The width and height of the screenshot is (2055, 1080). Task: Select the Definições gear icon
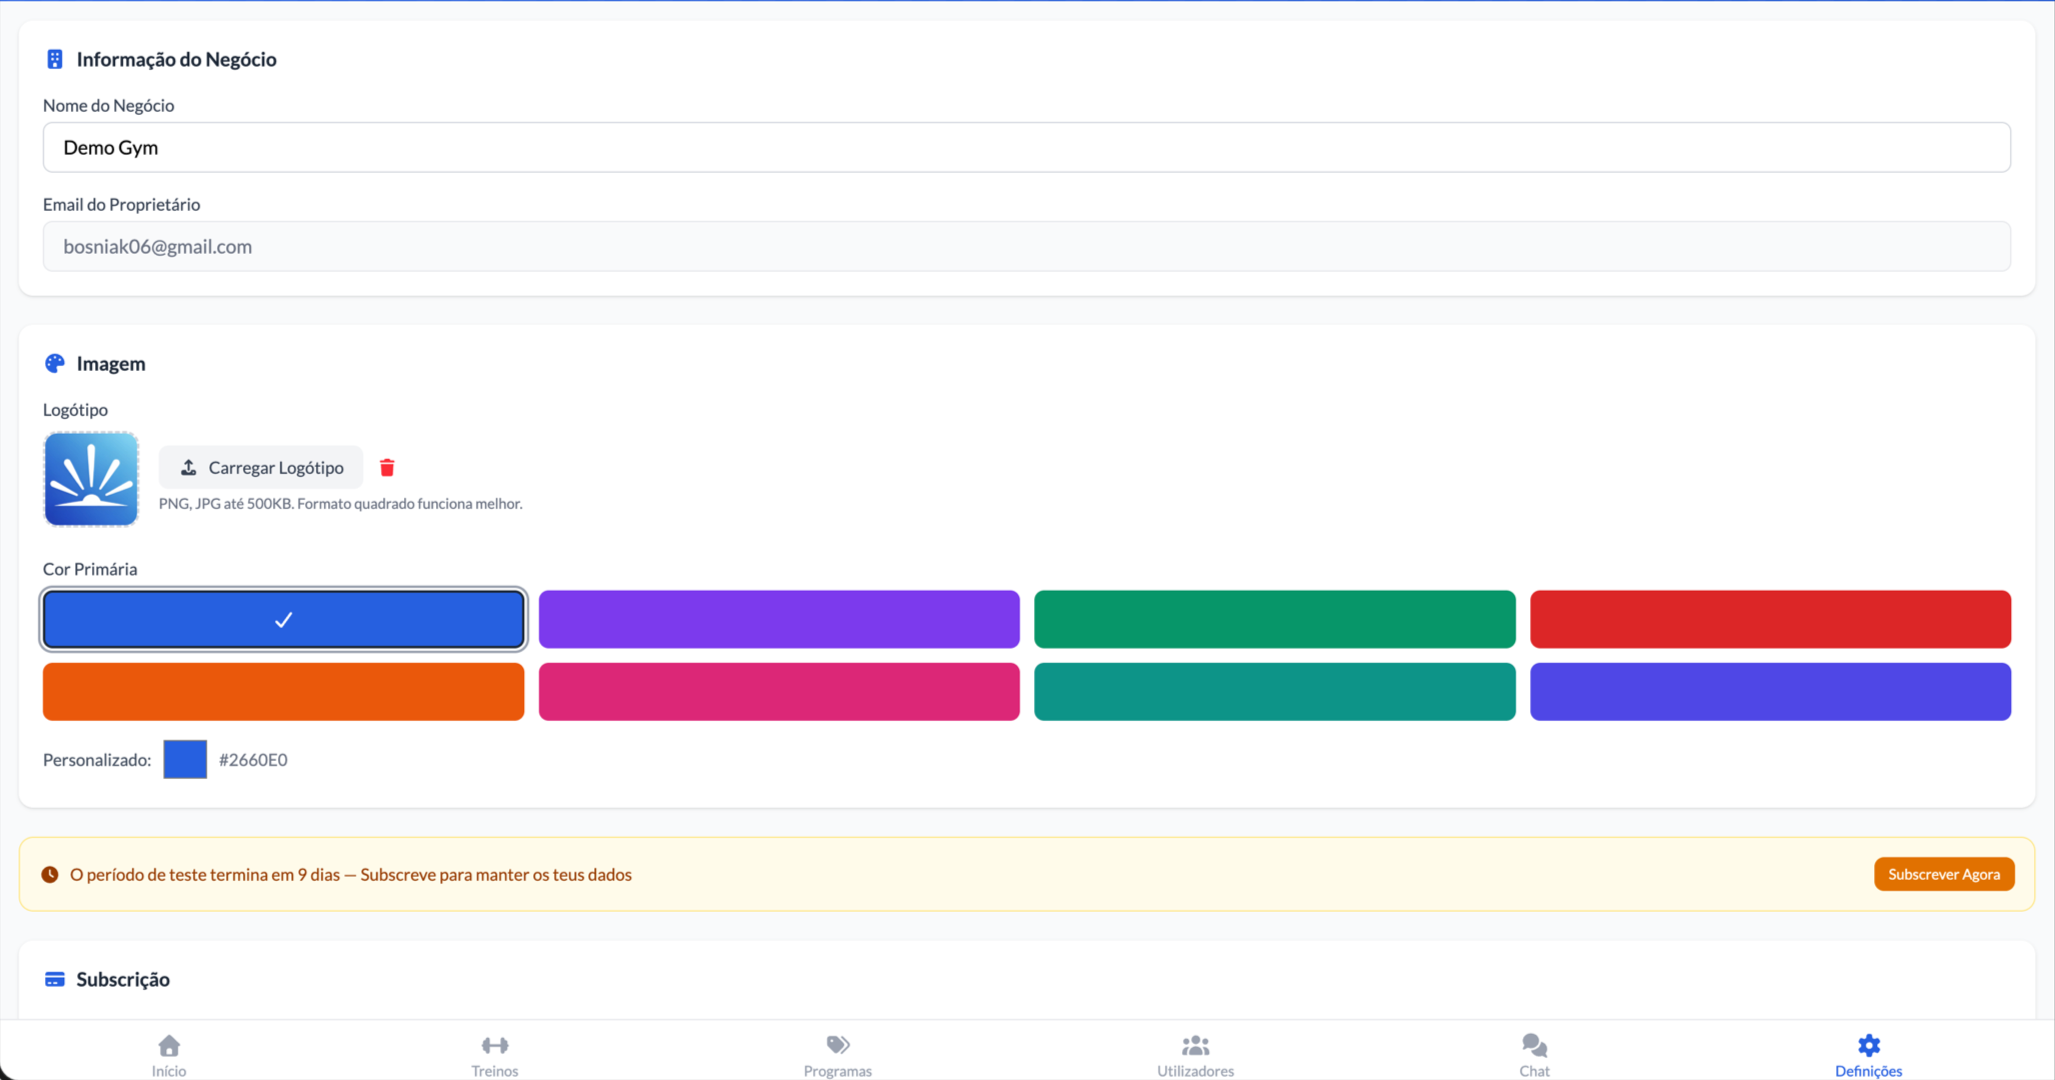pos(1868,1046)
